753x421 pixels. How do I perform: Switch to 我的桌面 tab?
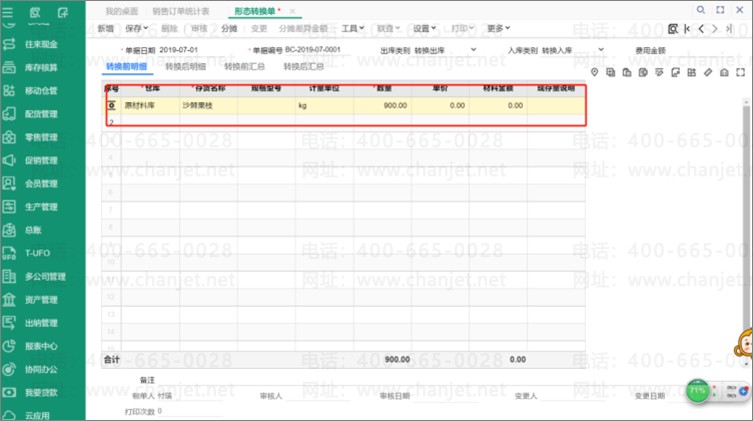click(x=121, y=11)
